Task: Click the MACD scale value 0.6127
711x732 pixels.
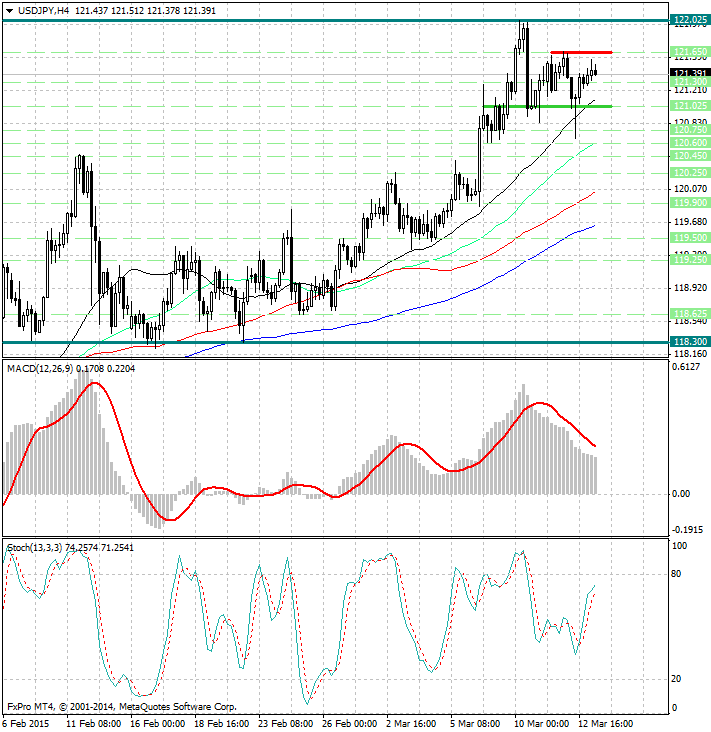Action: coord(686,367)
